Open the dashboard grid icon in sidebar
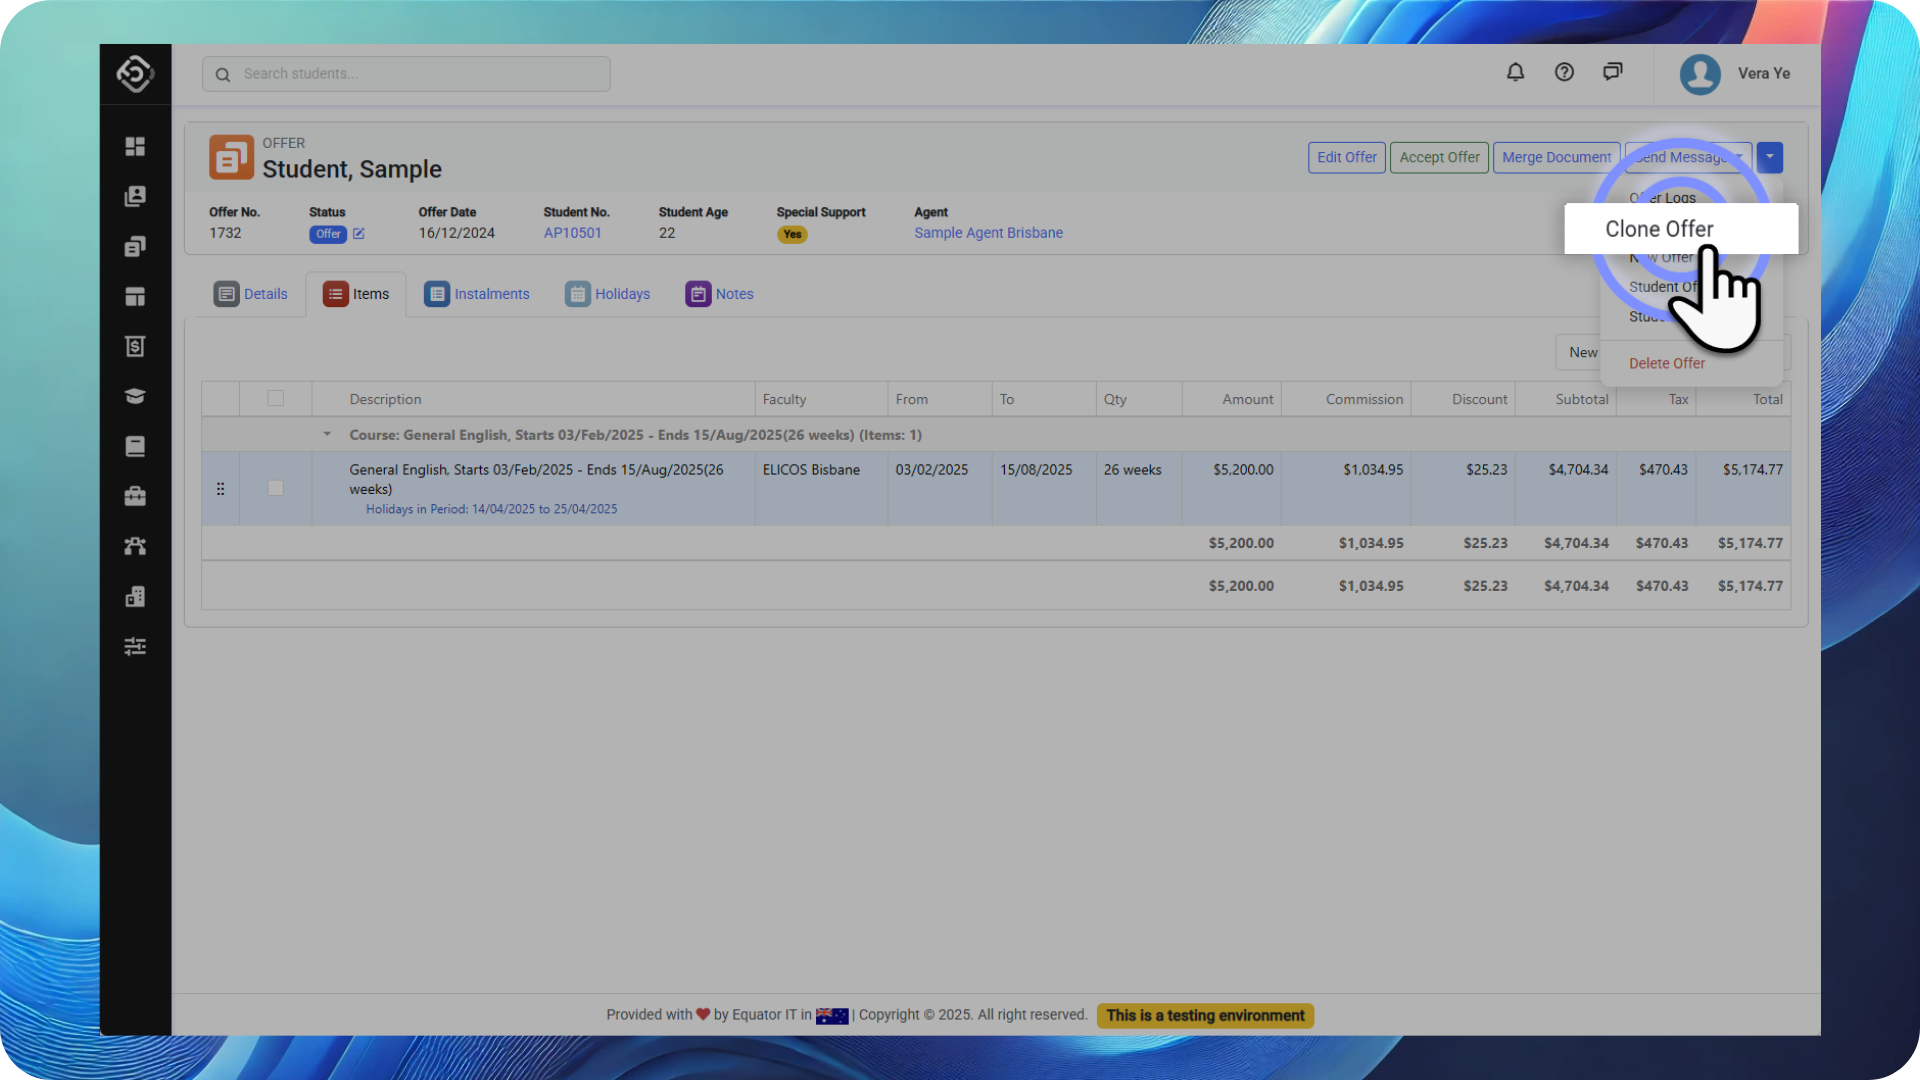The image size is (1920, 1080). [135, 146]
